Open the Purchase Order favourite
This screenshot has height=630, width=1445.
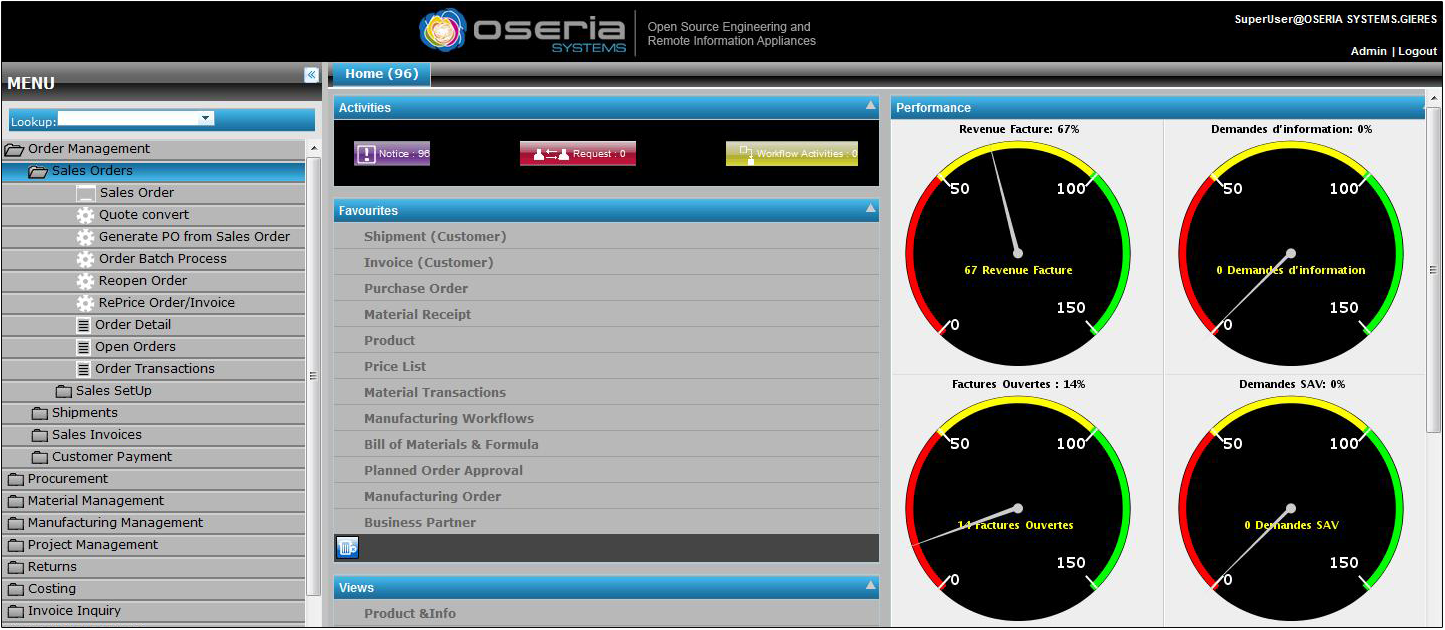[x=416, y=289]
